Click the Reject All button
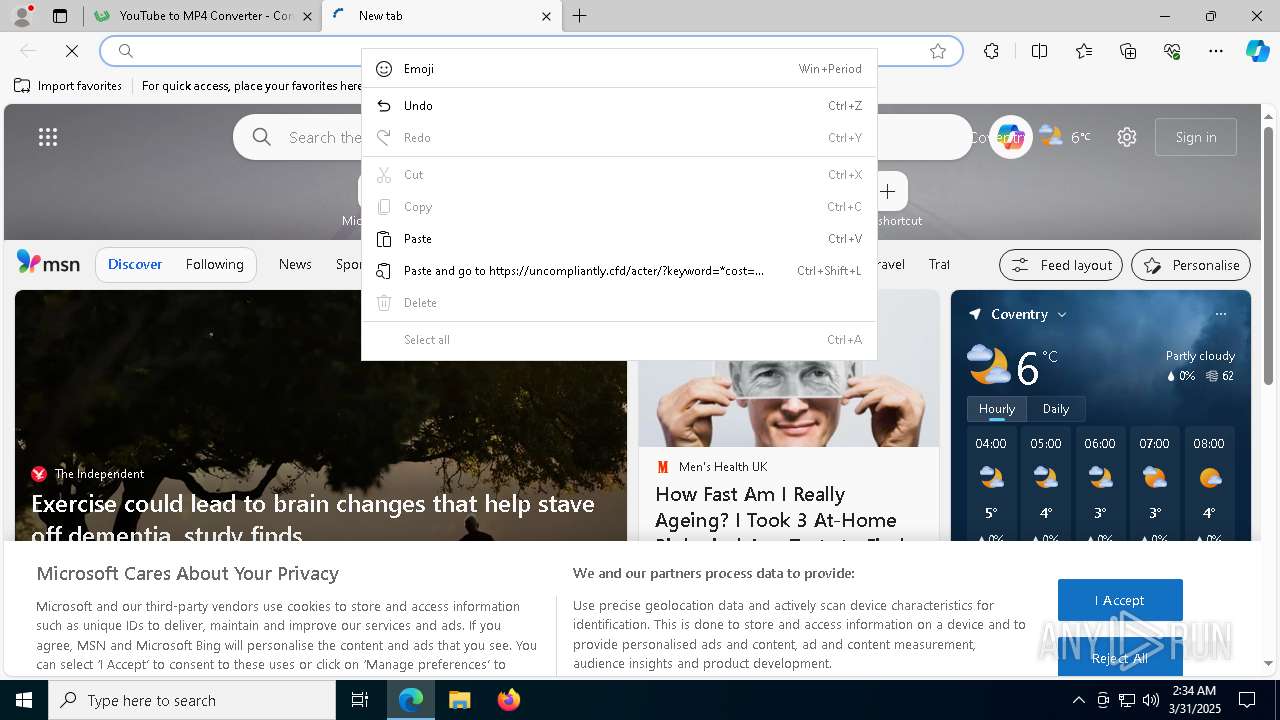1280x720 pixels. click(x=1120, y=657)
